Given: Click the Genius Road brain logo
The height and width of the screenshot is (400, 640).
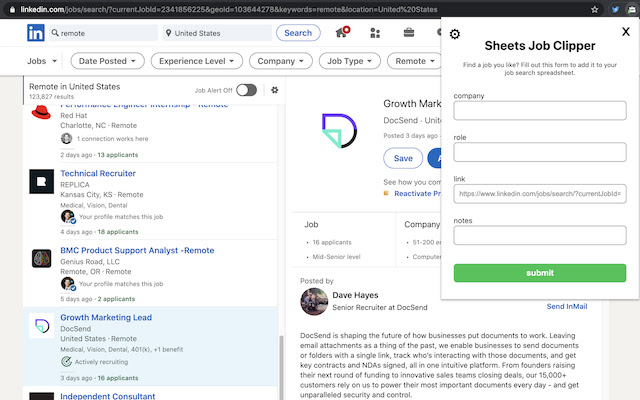Looking at the screenshot, I should [42, 258].
